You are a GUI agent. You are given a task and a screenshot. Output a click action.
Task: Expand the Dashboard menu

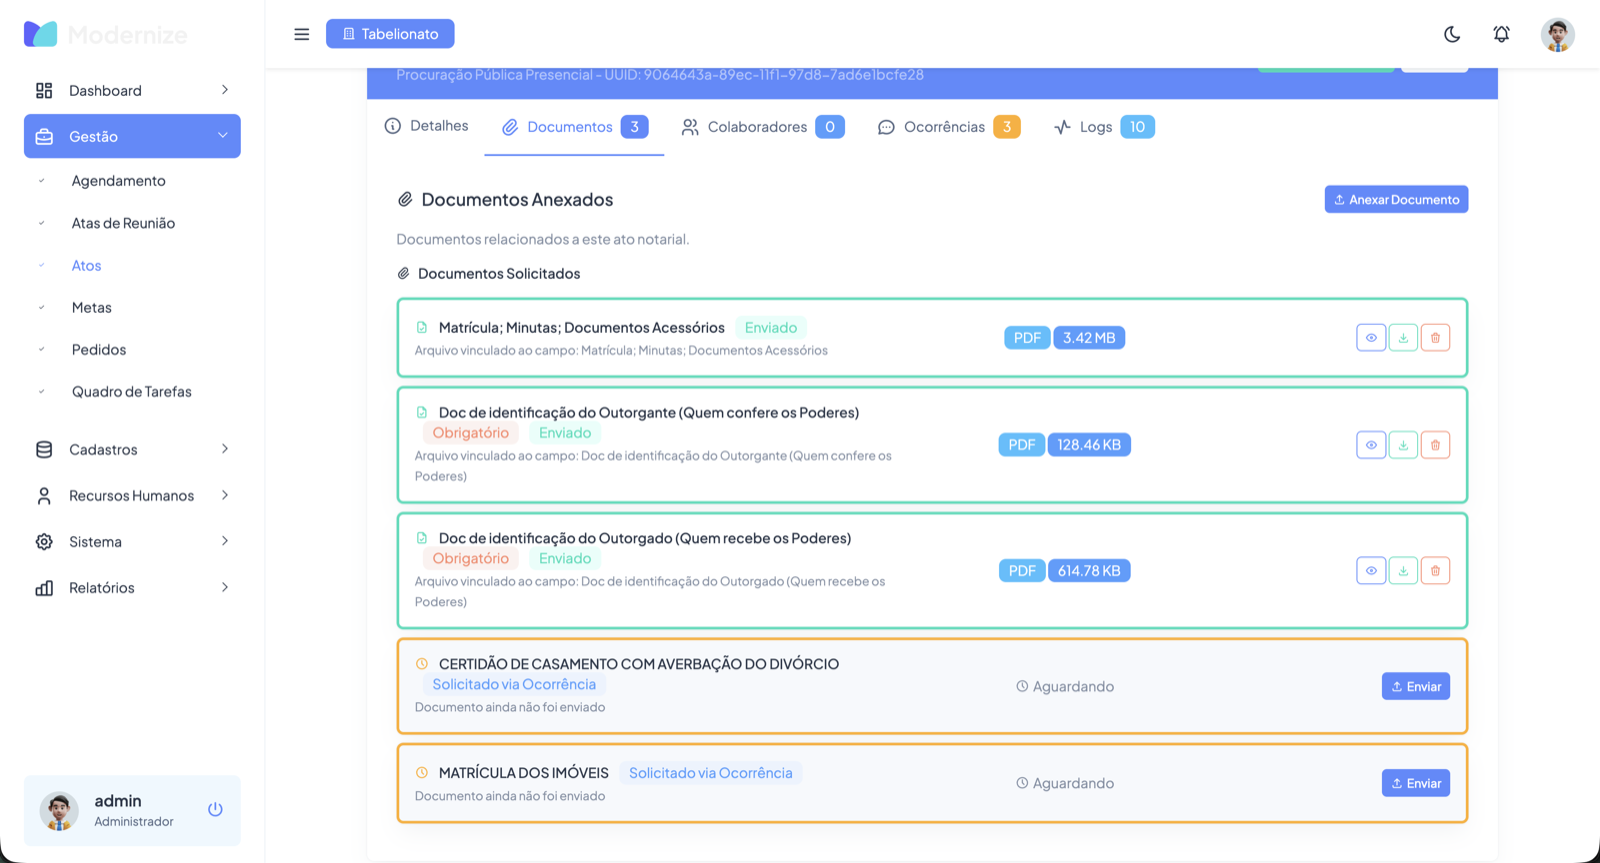(132, 90)
